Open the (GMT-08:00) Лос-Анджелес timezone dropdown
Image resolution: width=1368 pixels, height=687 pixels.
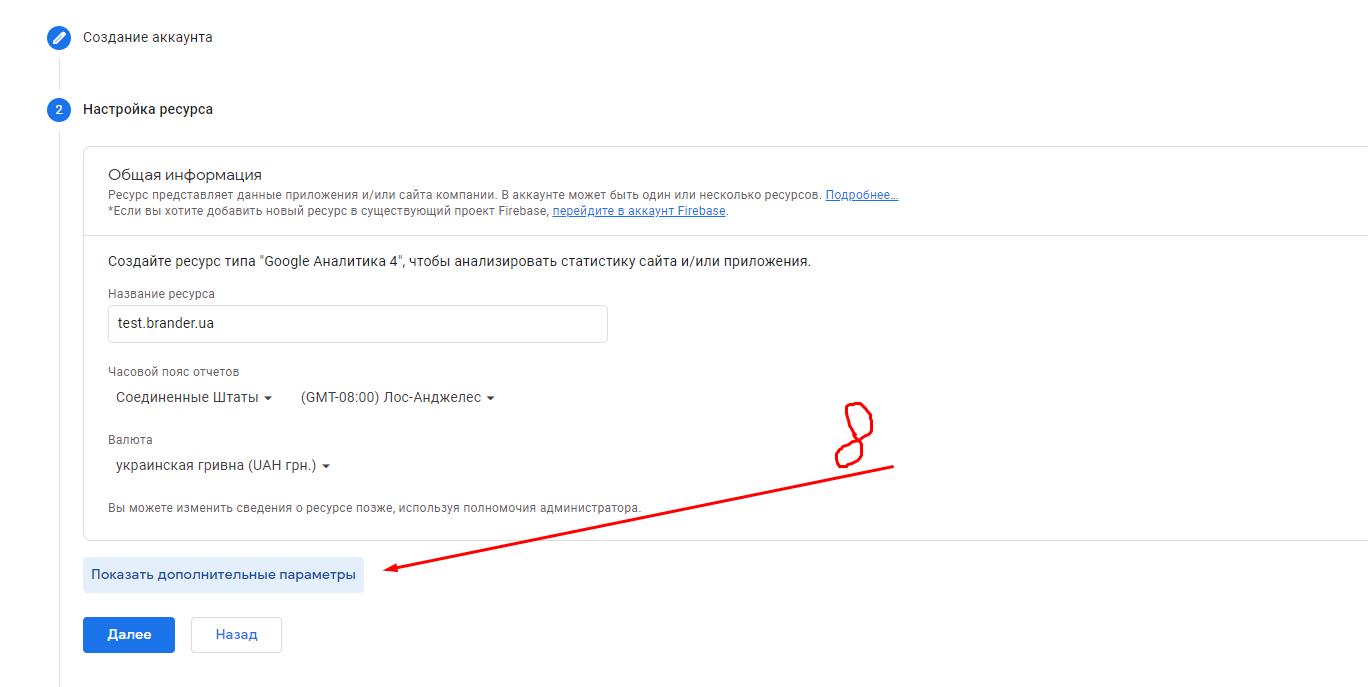pos(397,397)
